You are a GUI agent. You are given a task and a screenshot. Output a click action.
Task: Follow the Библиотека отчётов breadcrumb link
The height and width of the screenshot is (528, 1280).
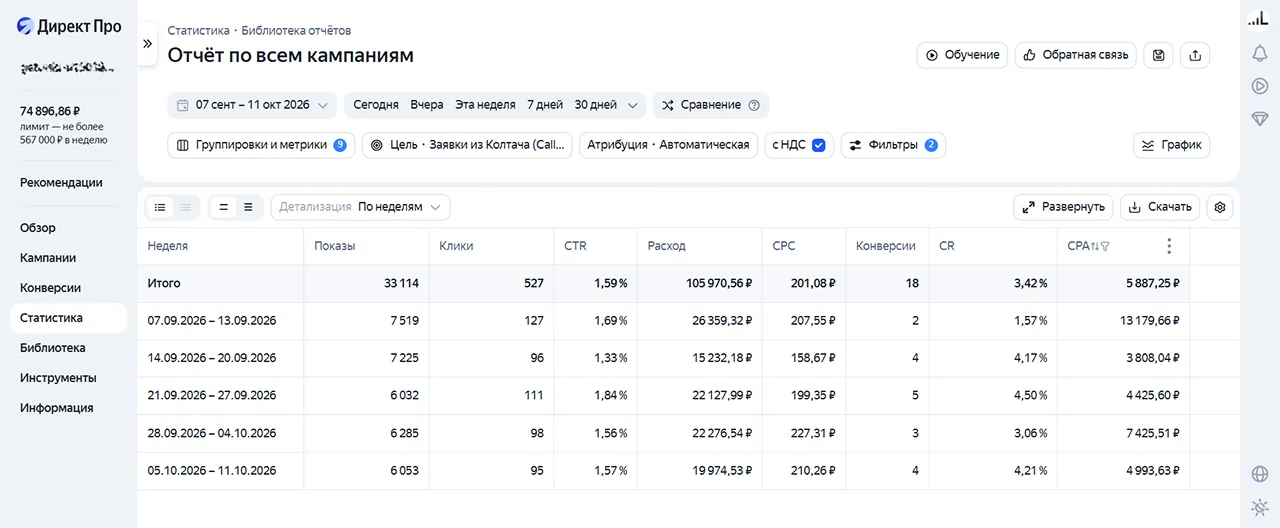[296, 31]
